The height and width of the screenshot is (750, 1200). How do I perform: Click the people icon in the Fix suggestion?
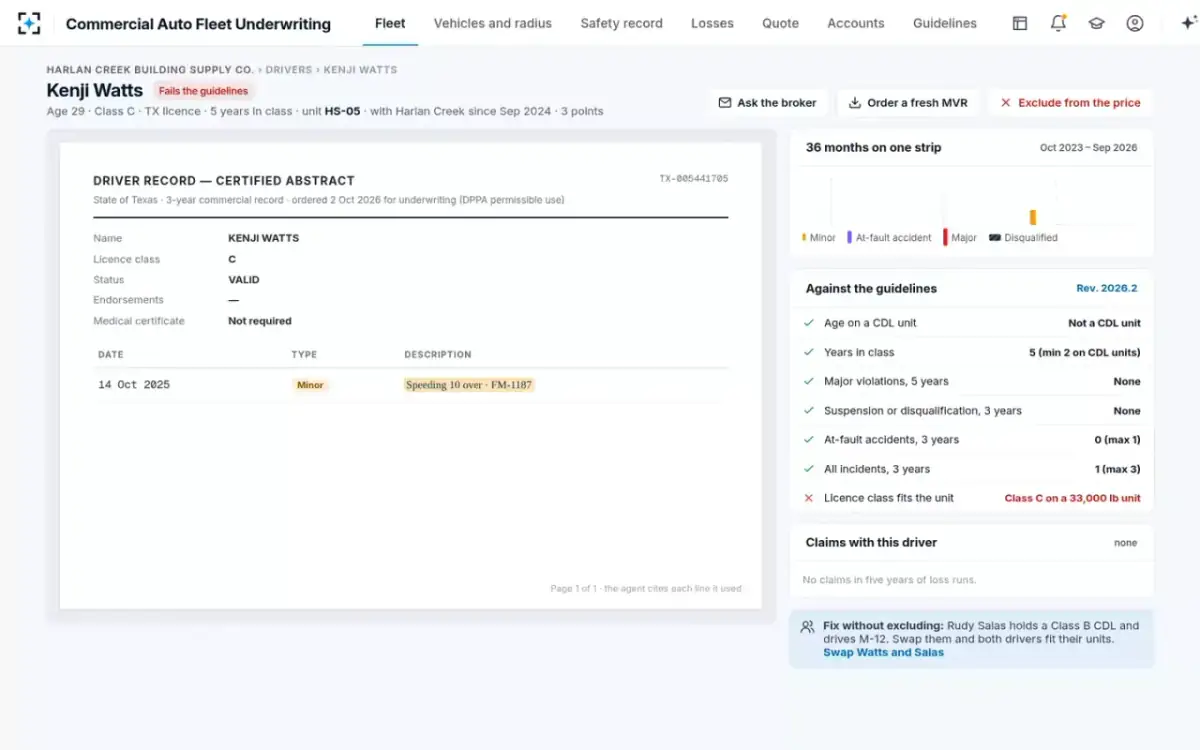(808, 627)
